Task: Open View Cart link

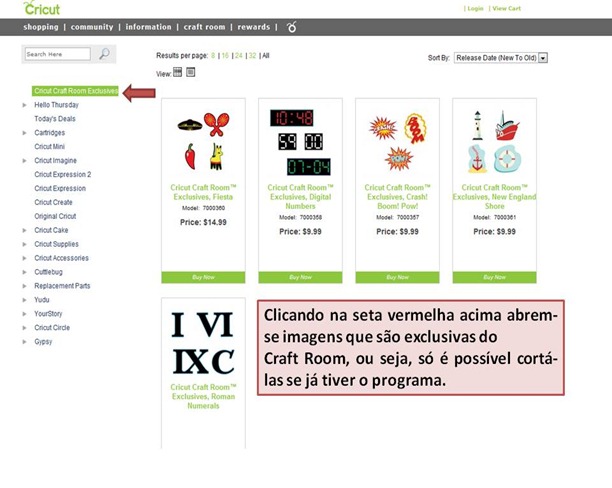Action: 506,8
